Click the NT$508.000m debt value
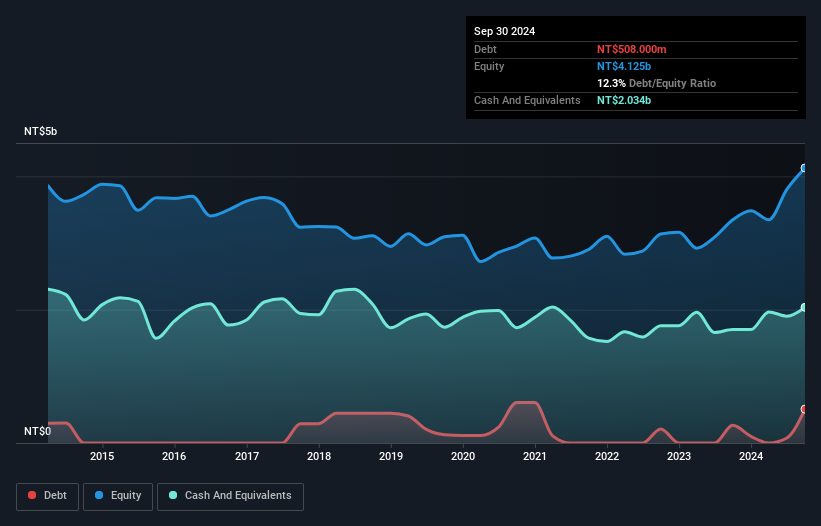Screen dimensions: 821x526 coord(631,49)
